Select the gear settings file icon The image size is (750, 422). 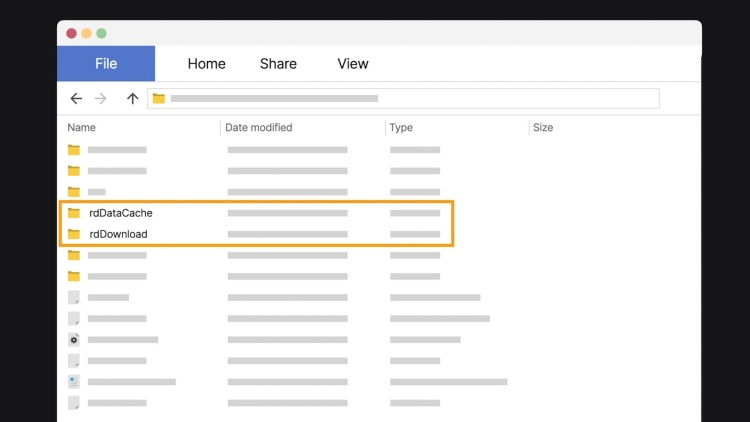coord(74,340)
